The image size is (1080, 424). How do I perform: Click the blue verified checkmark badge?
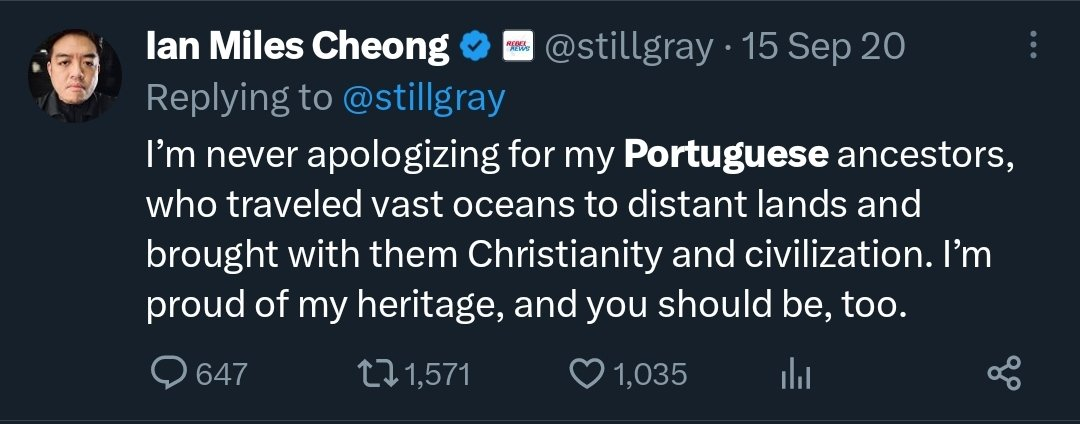point(474,45)
